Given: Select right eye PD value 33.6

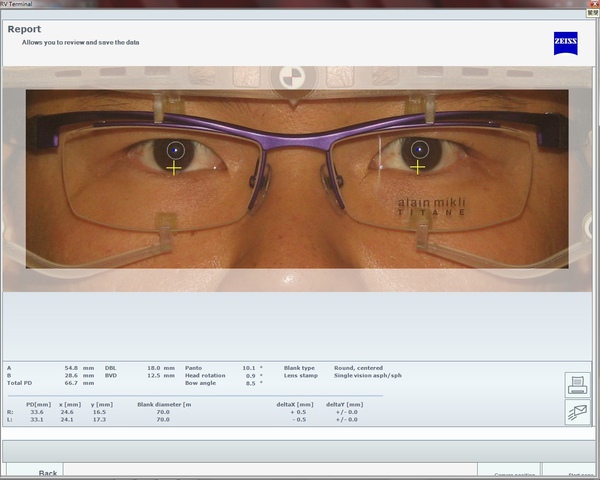Looking at the screenshot, I should (x=37, y=412).
